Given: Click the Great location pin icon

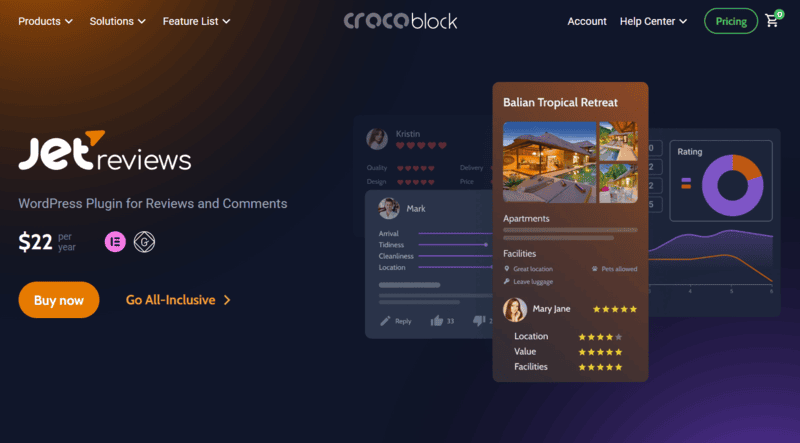Looking at the screenshot, I should pos(507,268).
